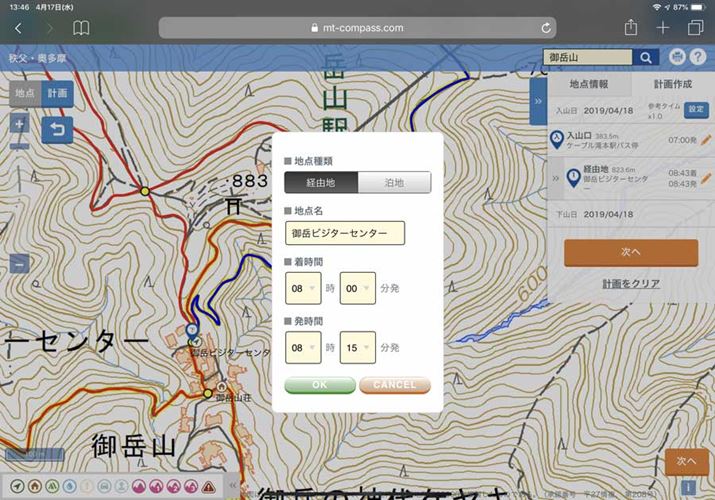The width and height of the screenshot is (715, 500).
Task: Click the 地点名 text field
Action: (344, 233)
